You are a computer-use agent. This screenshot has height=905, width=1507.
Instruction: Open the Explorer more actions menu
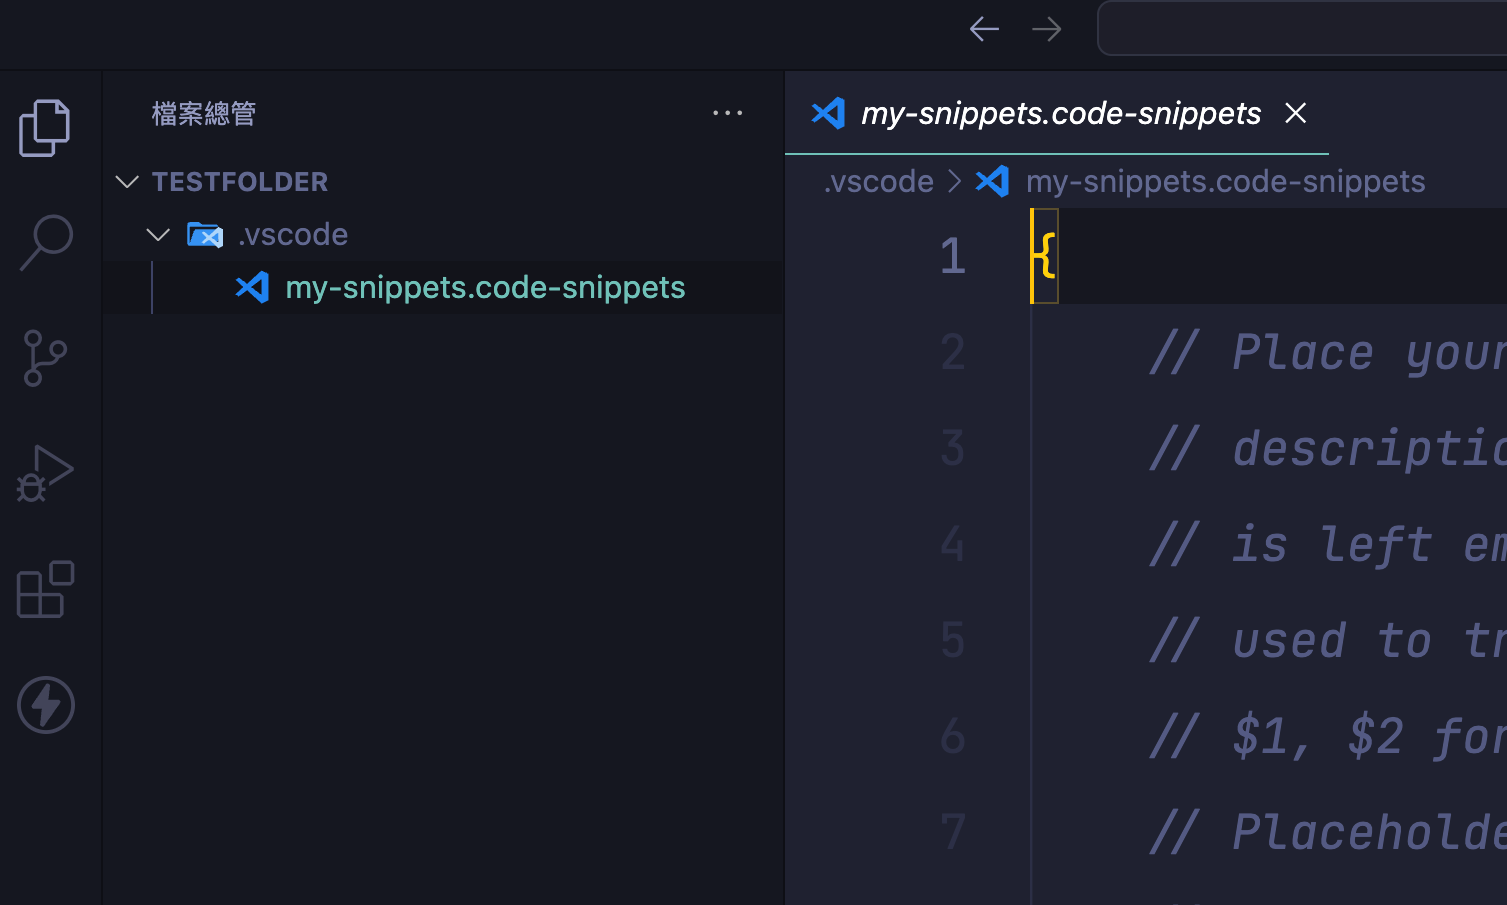(x=728, y=113)
